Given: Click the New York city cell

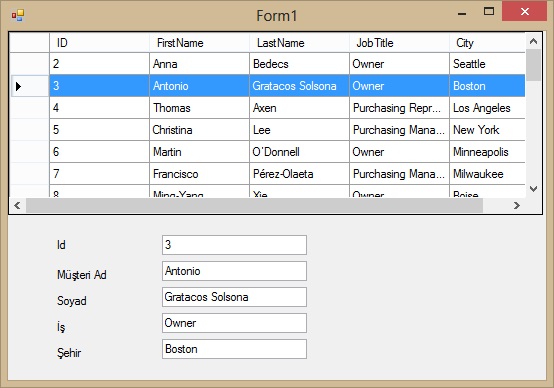Looking at the screenshot, I should [x=487, y=130].
